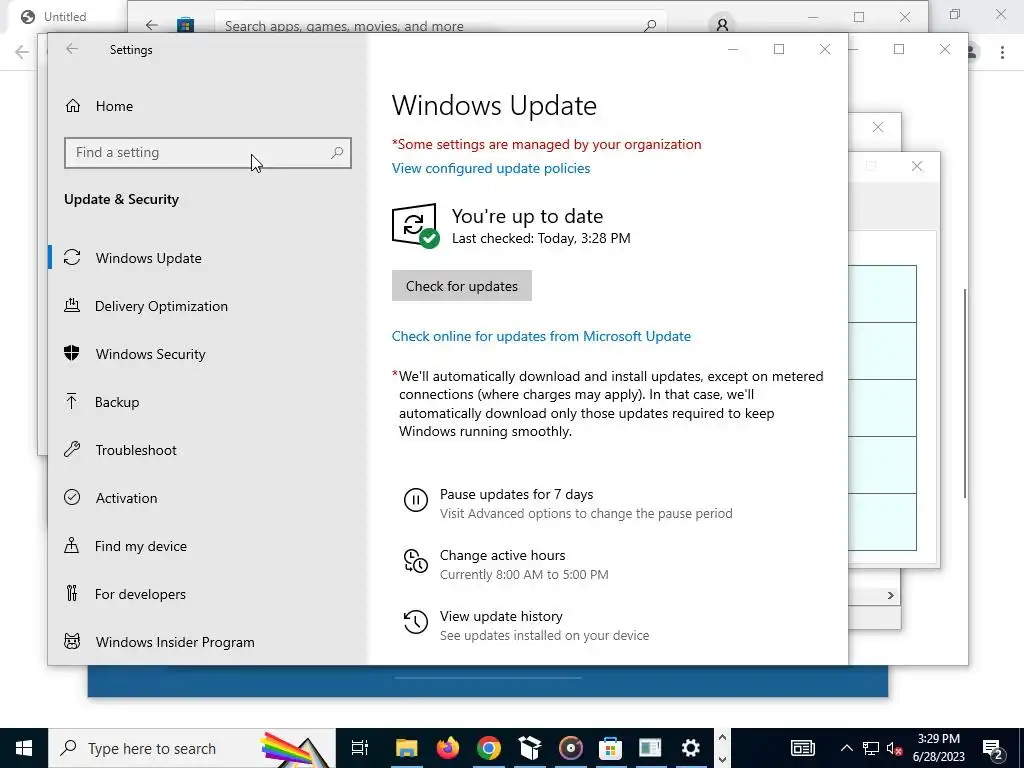This screenshot has width=1024, height=768.
Task: Click inside the Find a setting box
Action: point(208,153)
